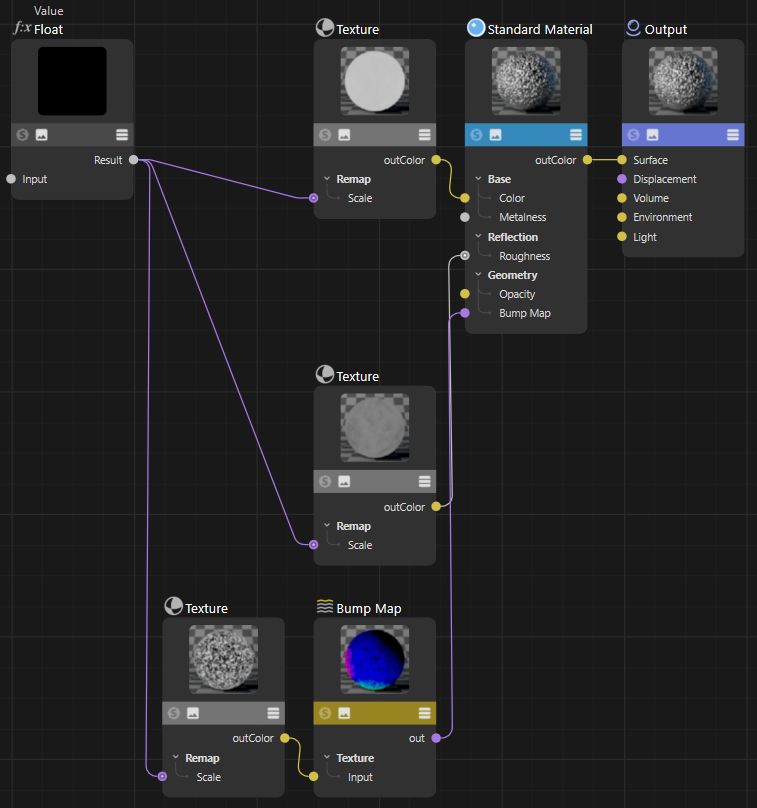Click the top Texture node's preview image icon

344,135
